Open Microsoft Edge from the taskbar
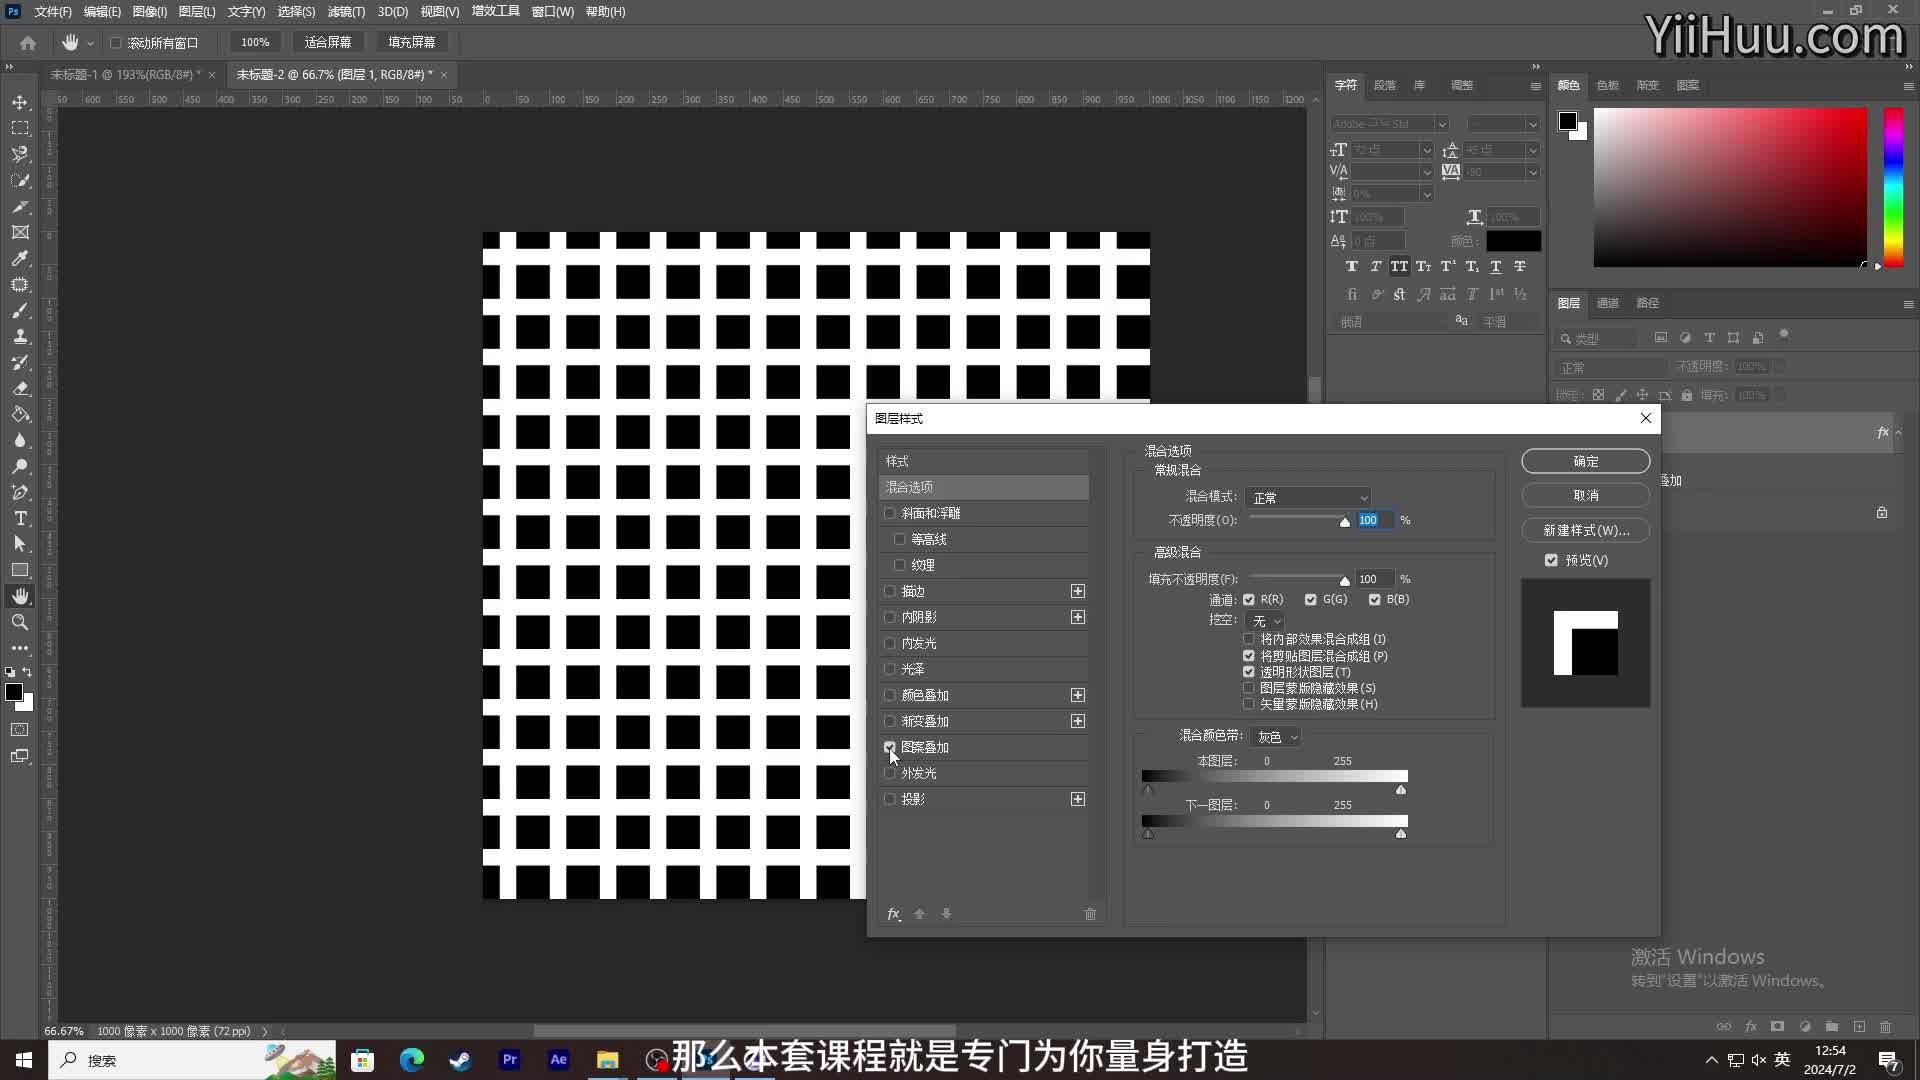 click(x=412, y=1060)
